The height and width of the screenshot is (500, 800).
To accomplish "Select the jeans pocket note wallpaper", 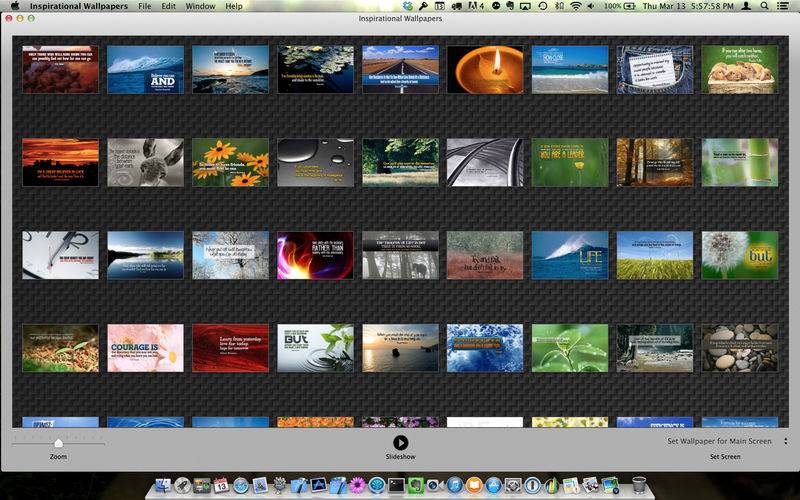I will point(655,69).
